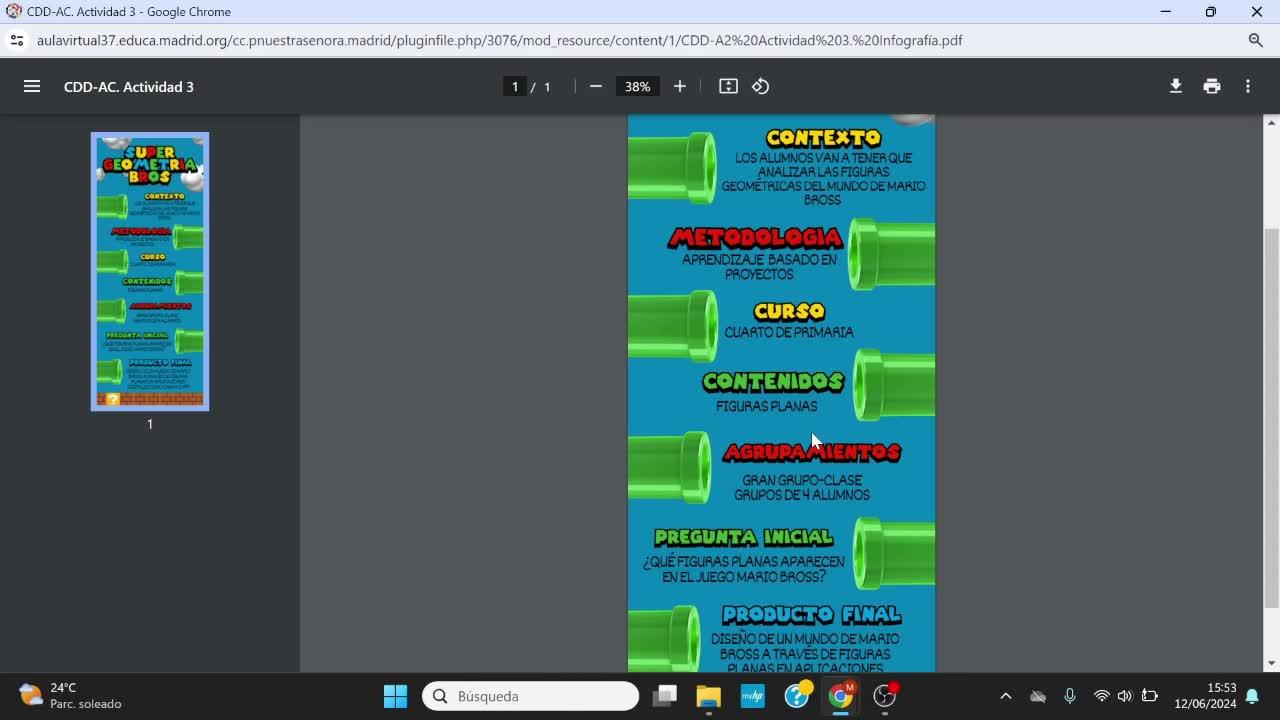Zoom out with the minus icon
The height and width of the screenshot is (720, 1280).
click(x=596, y=87)
